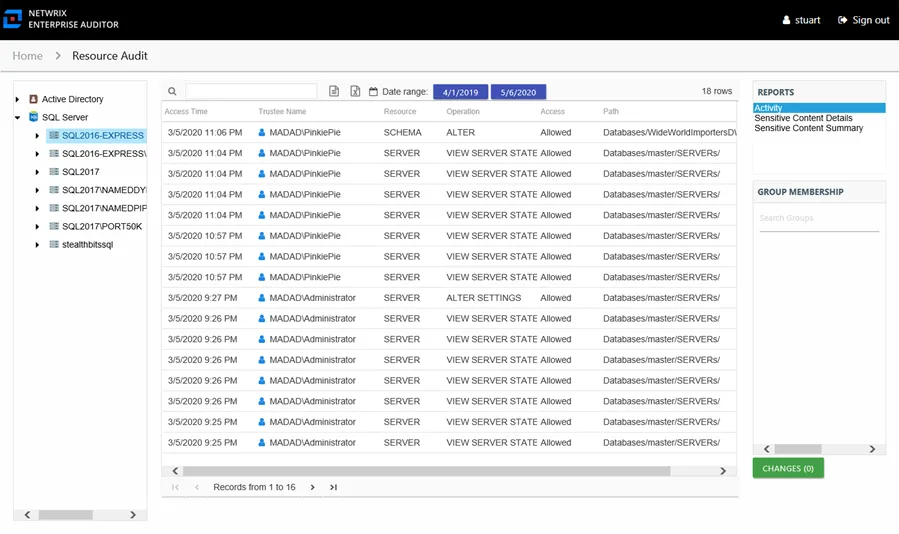Image resolution: width=899 pixels, height=534 pixels.
Task: Open the Sensitive Content Summary report
Action: (x=808, y=128)
